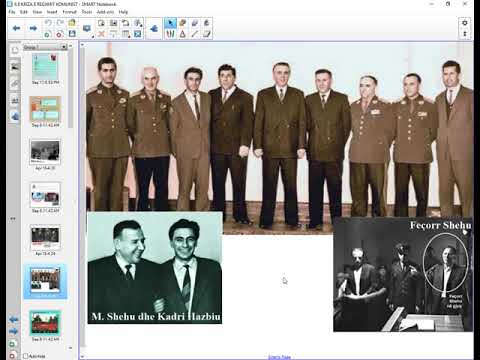Move toolbar with the up-down arrow icon

tap(465, 34)
